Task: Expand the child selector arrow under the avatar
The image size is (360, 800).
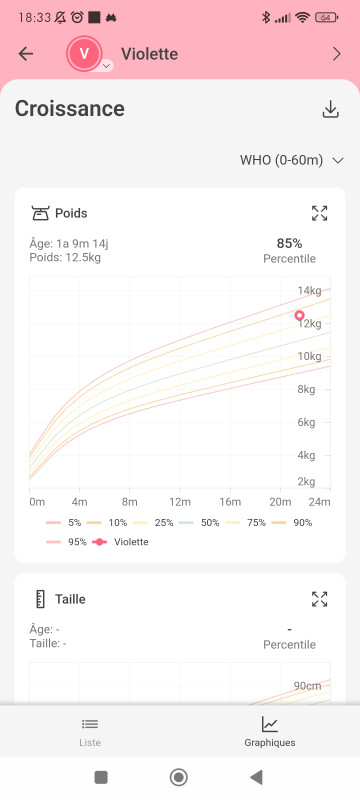Action: click(x=107, y=66)
